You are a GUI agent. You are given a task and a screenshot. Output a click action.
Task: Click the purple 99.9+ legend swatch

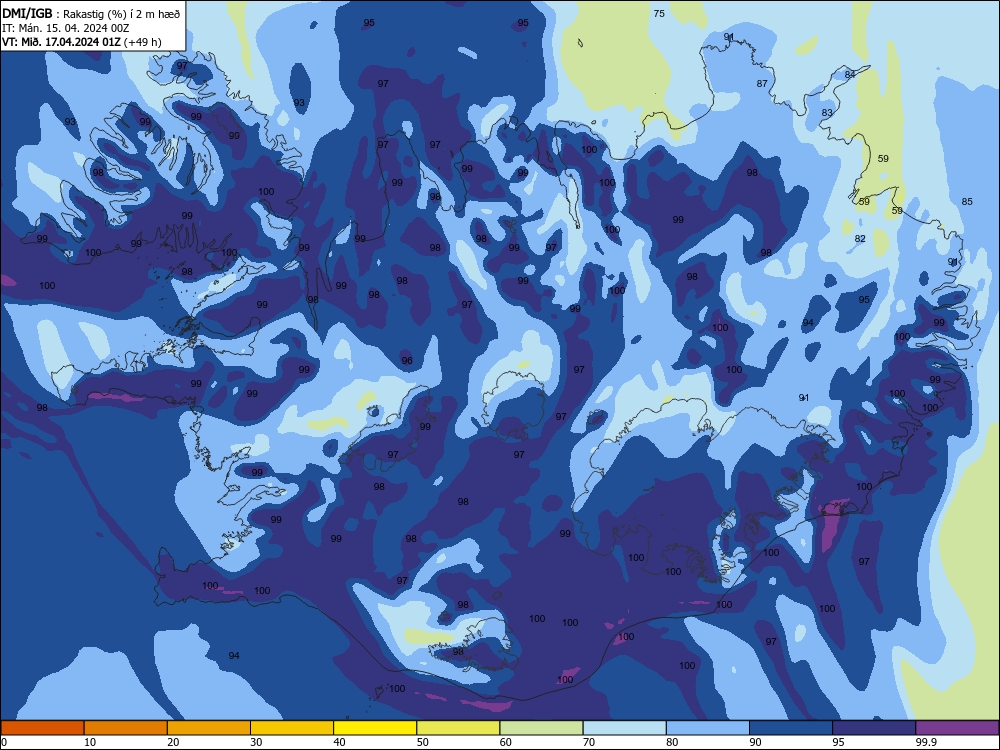click(x=957, y=728)
